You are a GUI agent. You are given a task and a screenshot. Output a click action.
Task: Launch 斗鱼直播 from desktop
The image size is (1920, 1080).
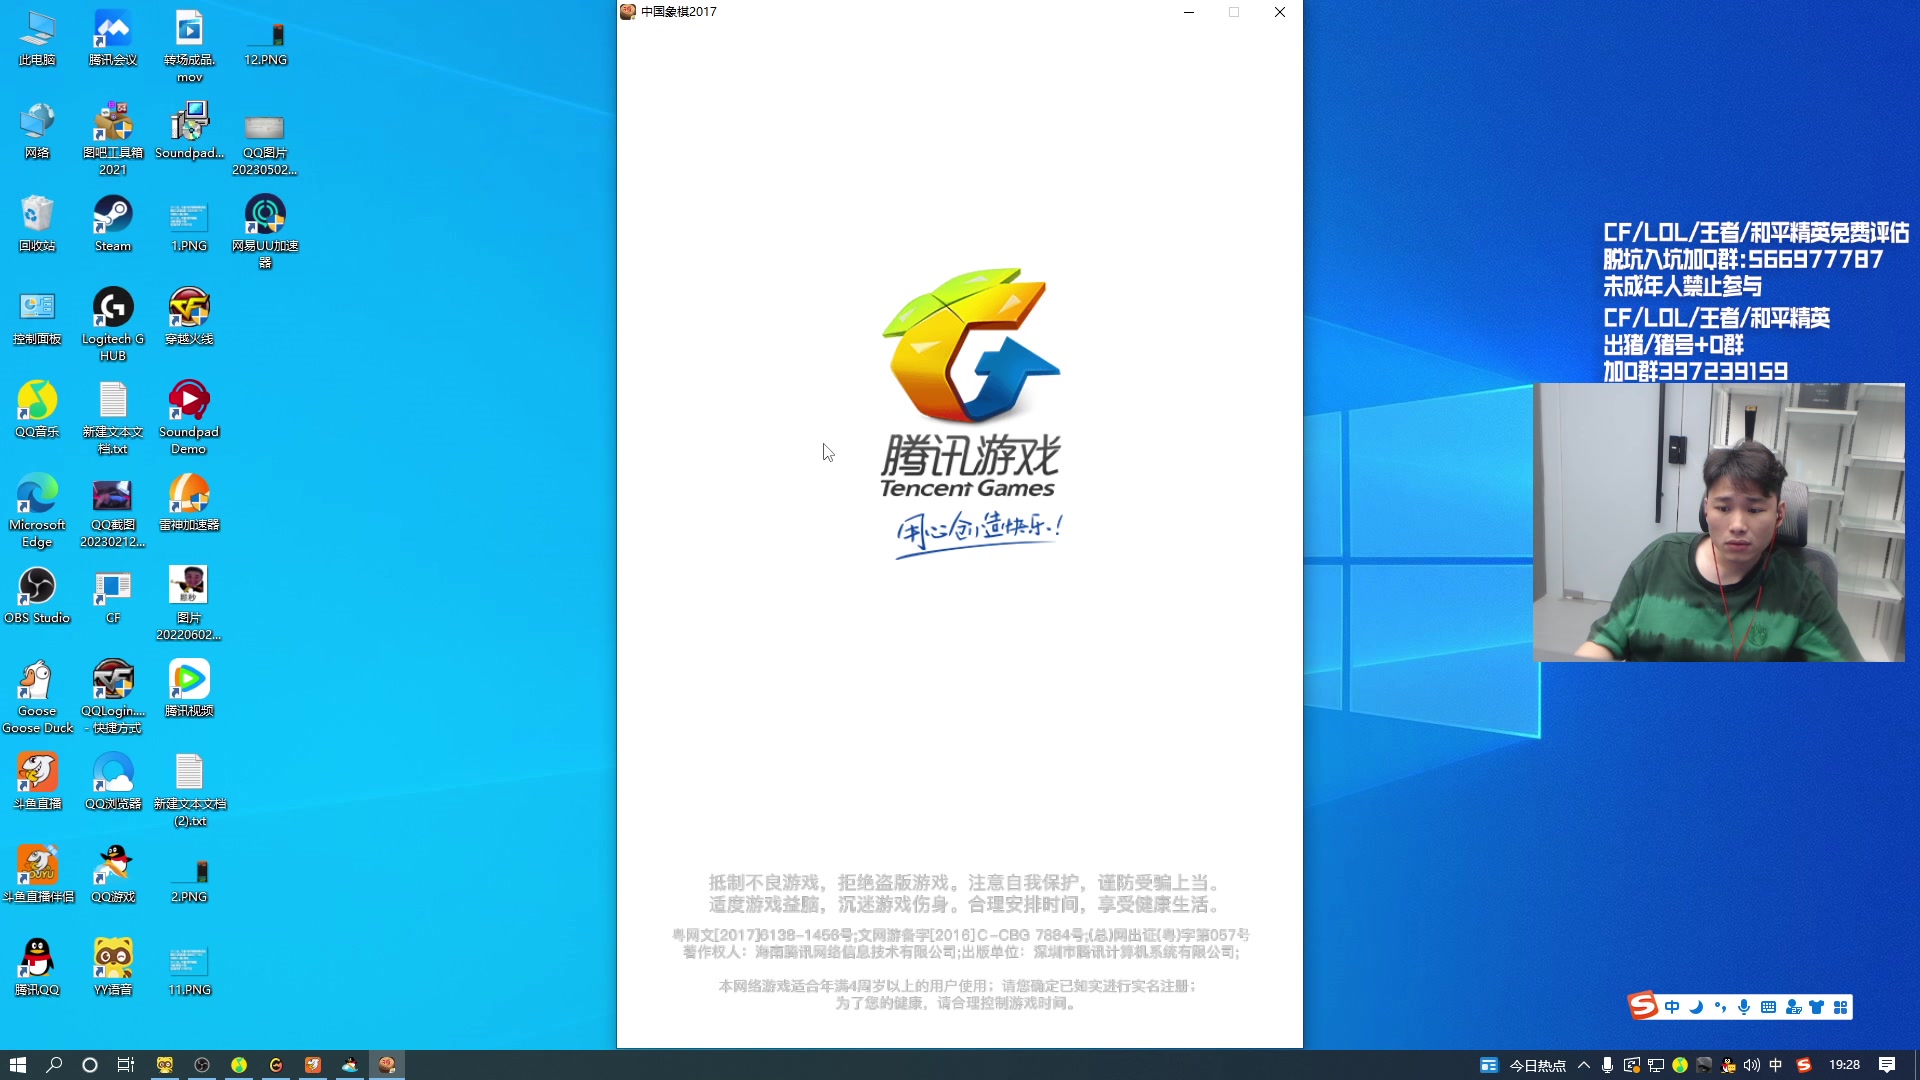[37, 782]
